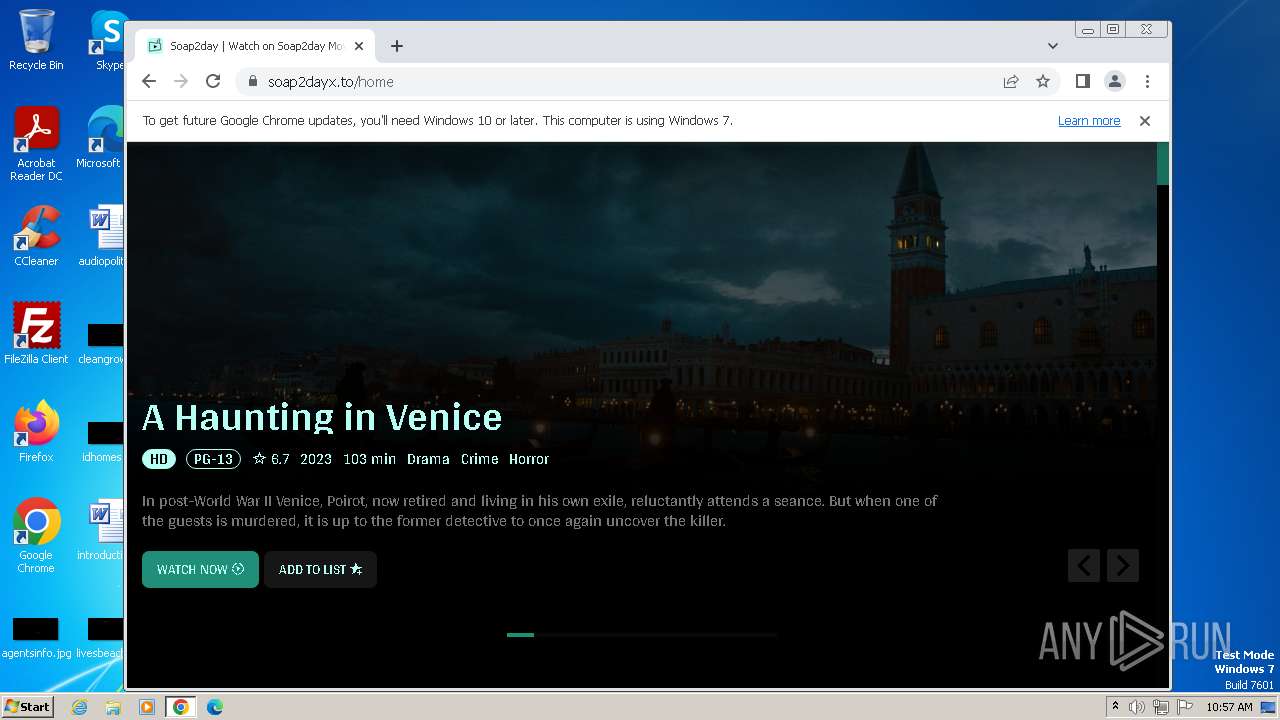Click the ADD TO LIST button
The width and height of the screenshot is (1280, 720).
(x=320, y=569)
